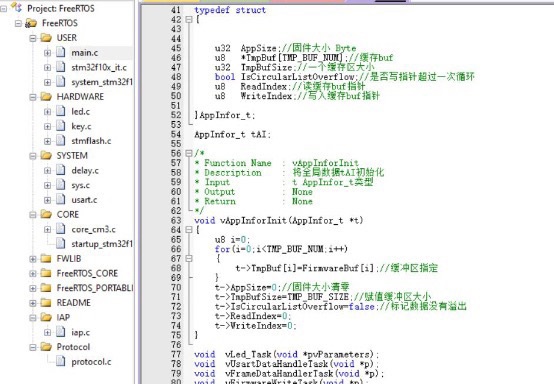Click the main.c file icon
The image size is (554, 384).
61,53
